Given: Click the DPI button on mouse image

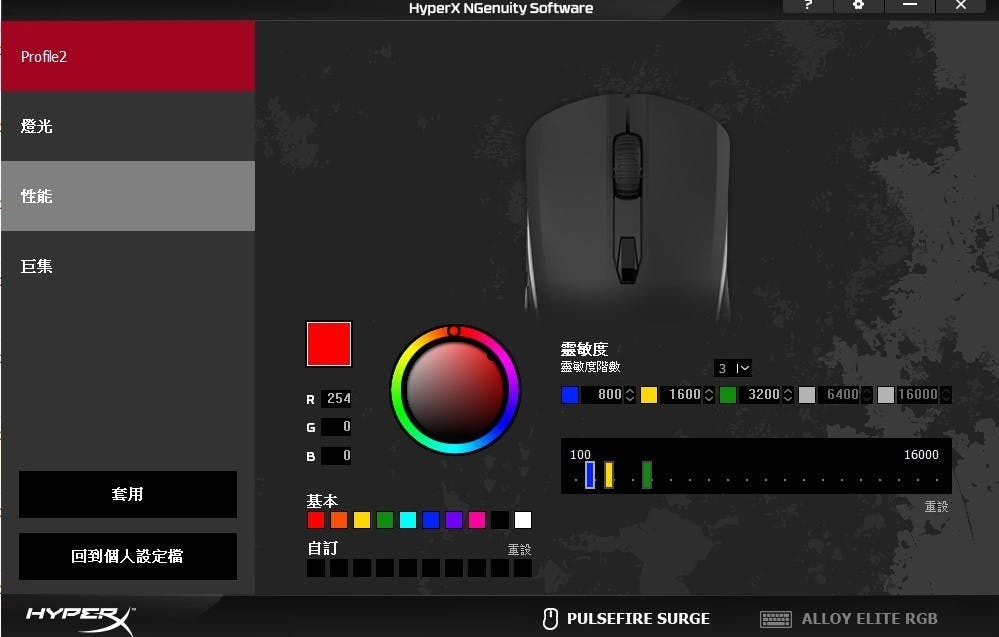Looking at the screenshot, I should [x=628, y=259].
